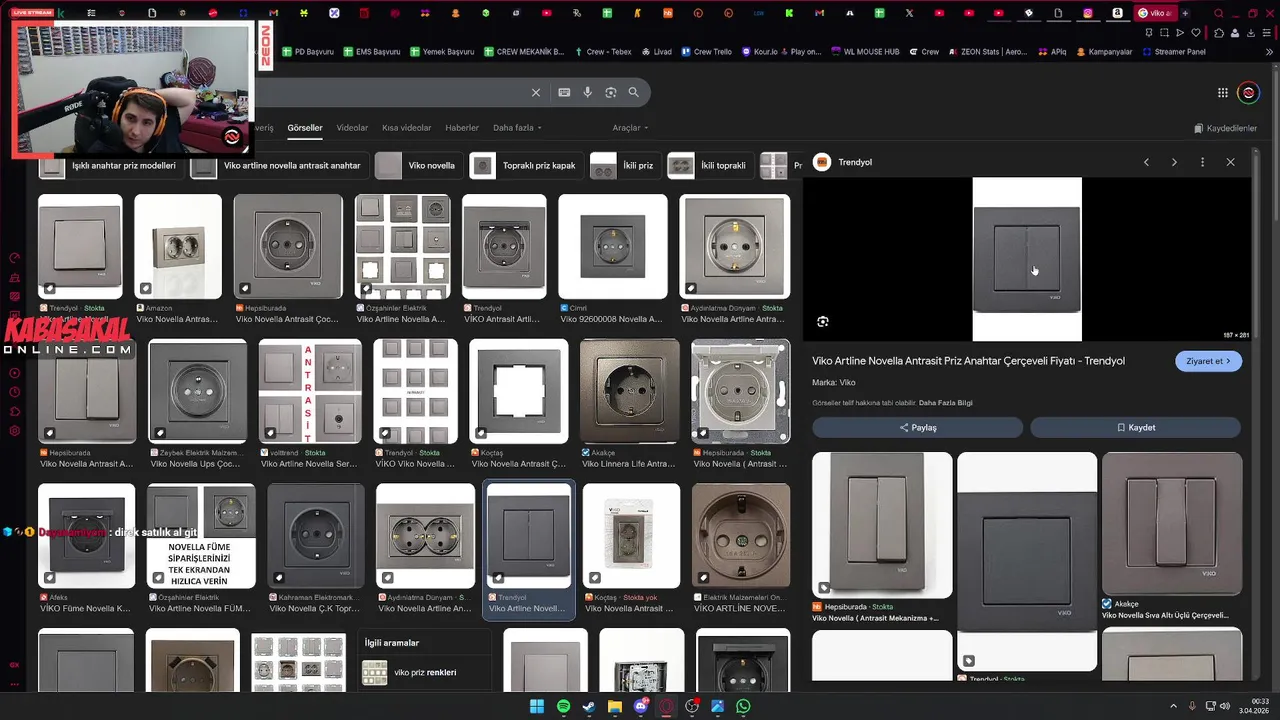Expand the Daha fazla menu
Image resolution: width=1280 pixels, height=720 pixels.
click(x=517, y=128)
